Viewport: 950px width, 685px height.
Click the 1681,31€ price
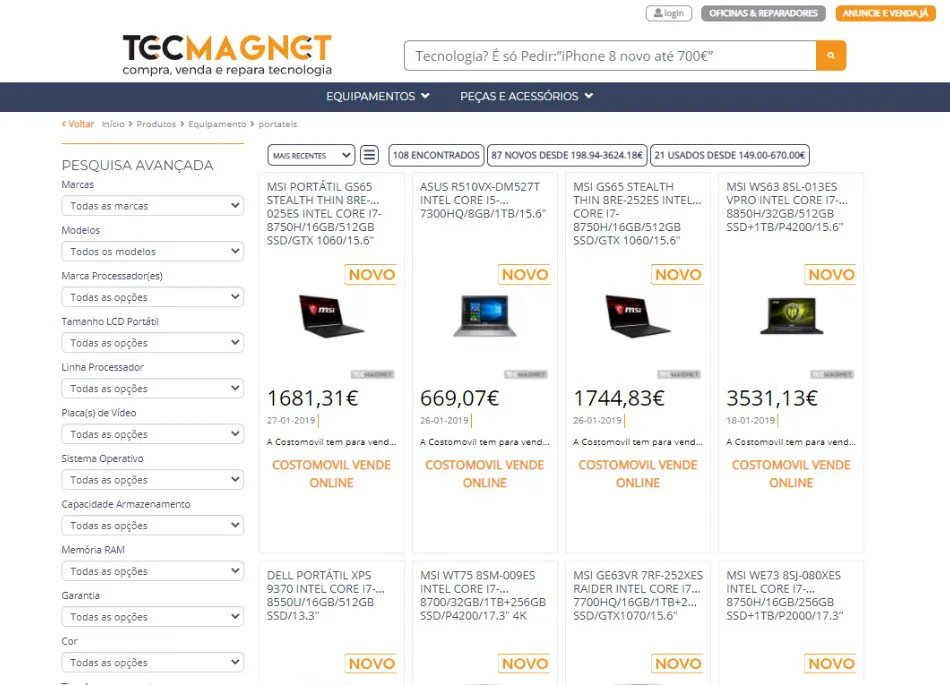coord(313,398)
